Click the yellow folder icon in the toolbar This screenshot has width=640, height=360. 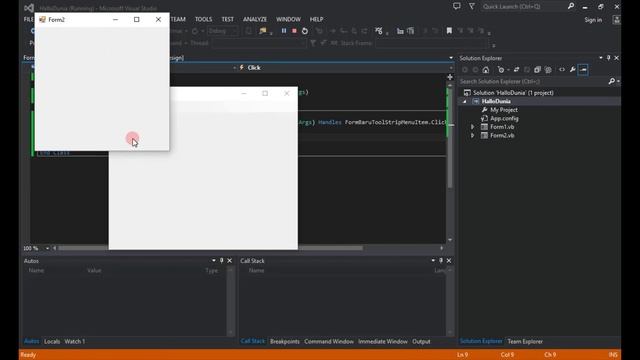pos(262,31)
